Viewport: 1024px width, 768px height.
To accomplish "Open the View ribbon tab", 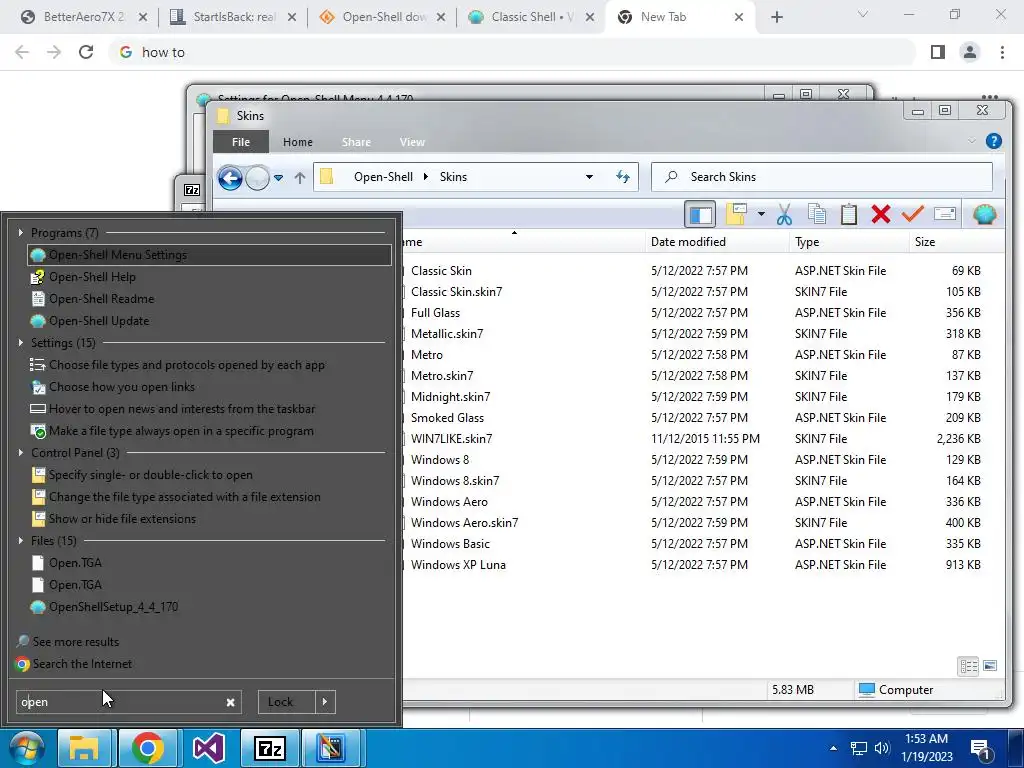I will click(x=412, y=142).
